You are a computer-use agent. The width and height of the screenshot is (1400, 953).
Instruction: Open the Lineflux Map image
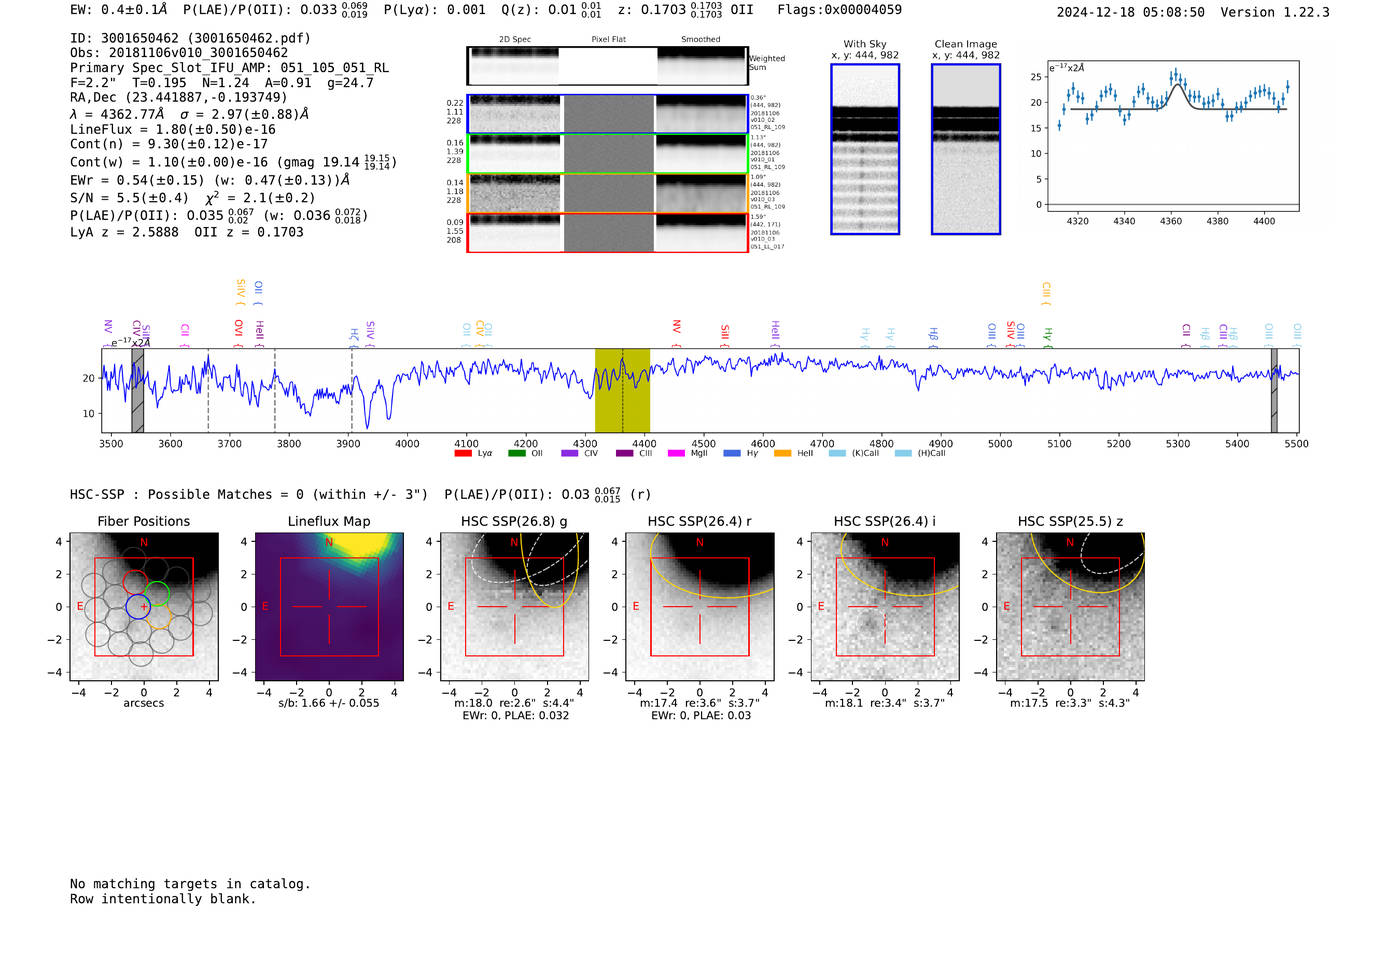[329, 607]
